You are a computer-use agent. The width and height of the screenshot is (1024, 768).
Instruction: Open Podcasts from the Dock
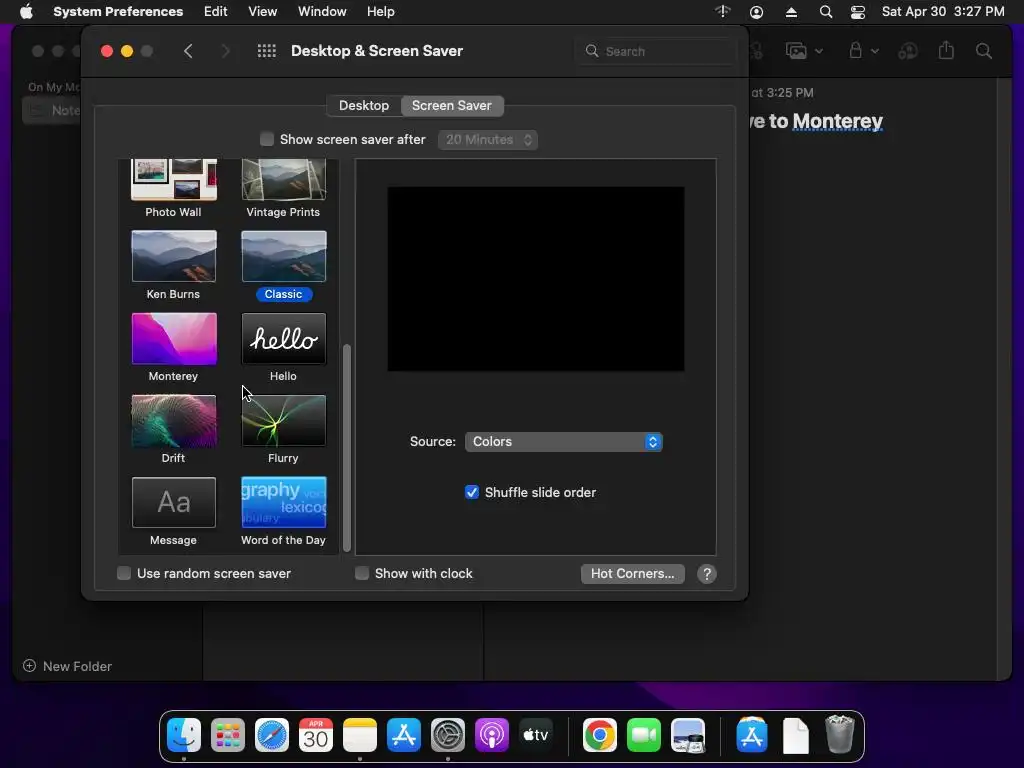[492, 735]
